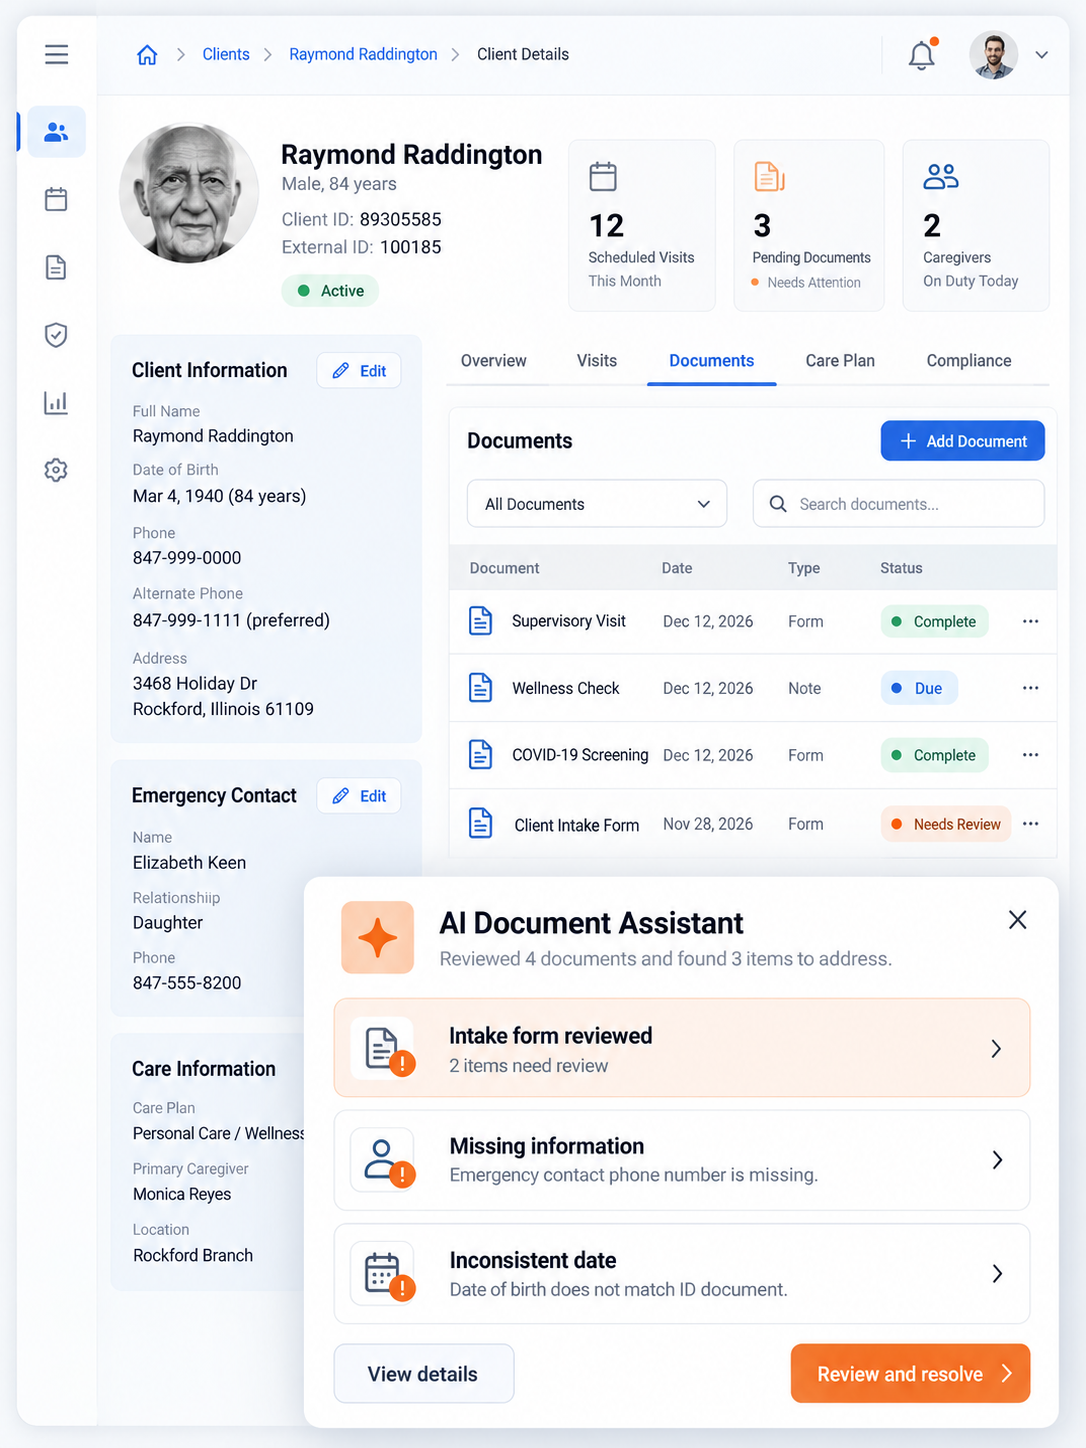Click the Clients breadcrumb link
The width and height of the screenshot is (1086, 1448).
226,55
